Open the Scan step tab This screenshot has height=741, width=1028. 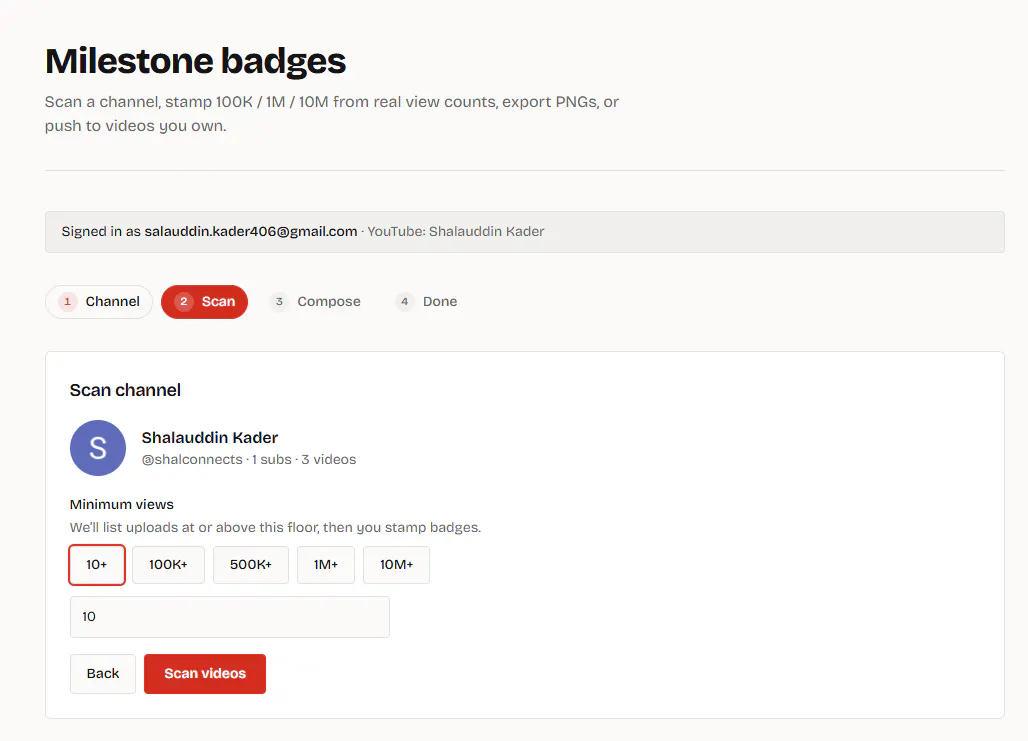coord(205,302)
